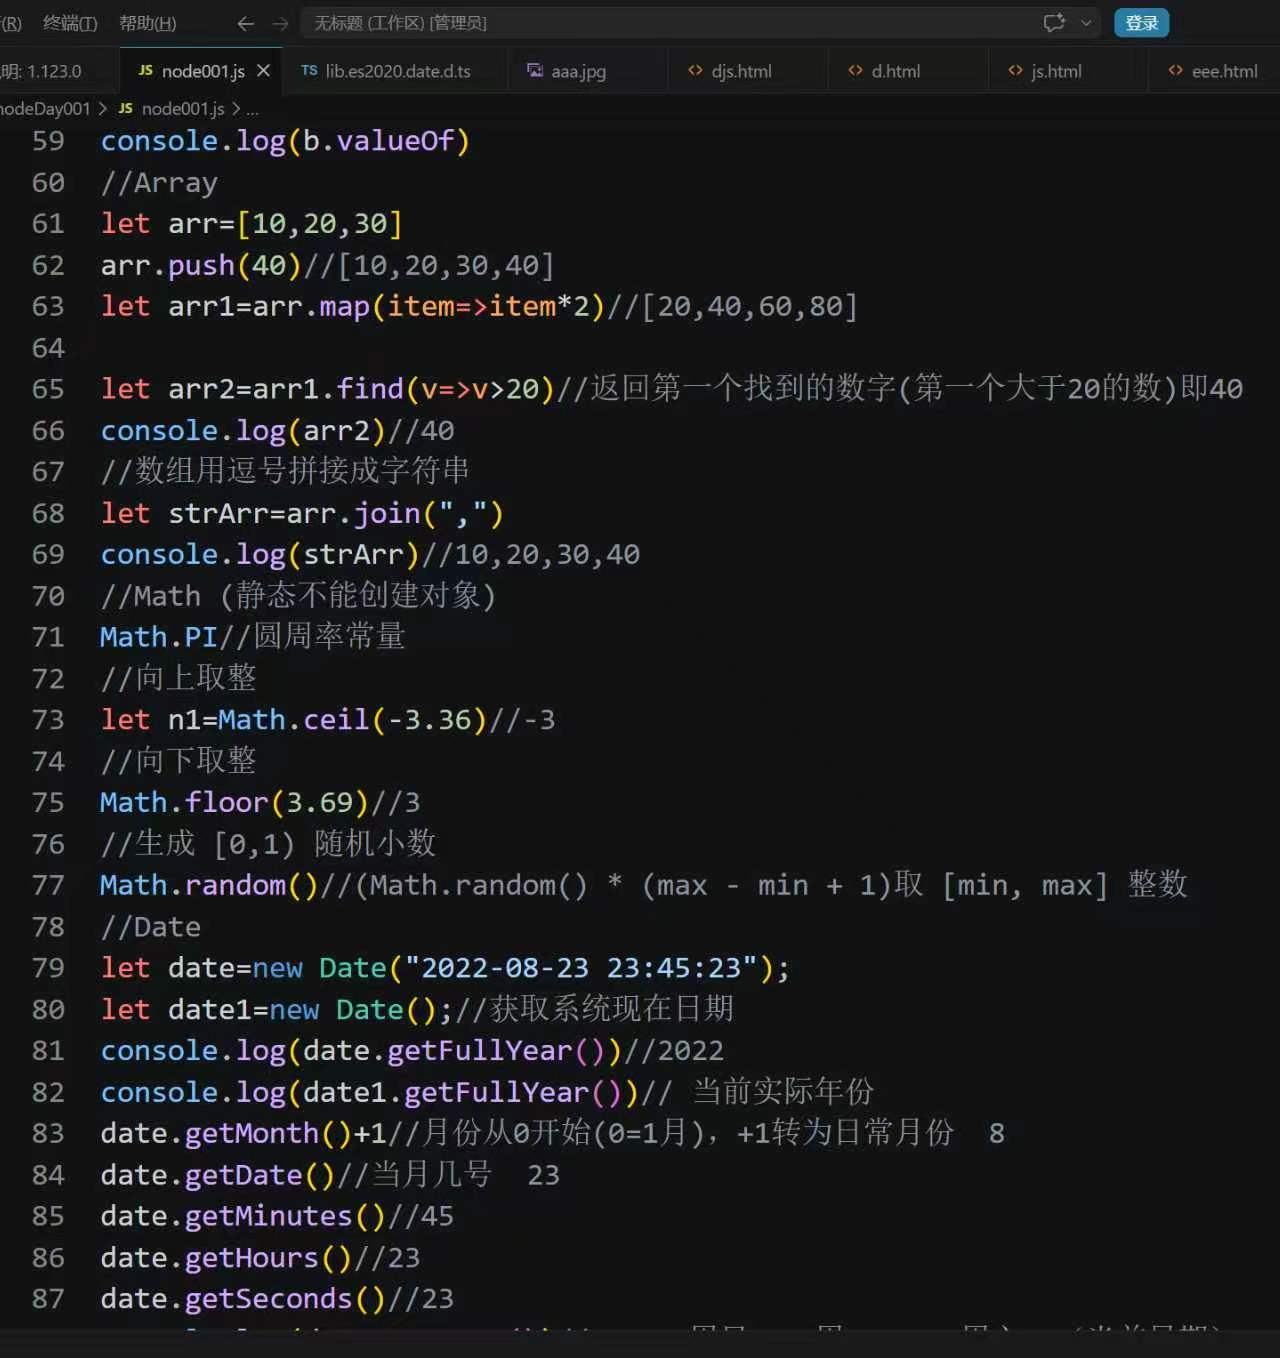Image resolution: width=1280 pixels, height=1358 pixels.
Task: Click the HTML icon on the js.html tab
Action: pyautogui.click(x=1015, y=71)
